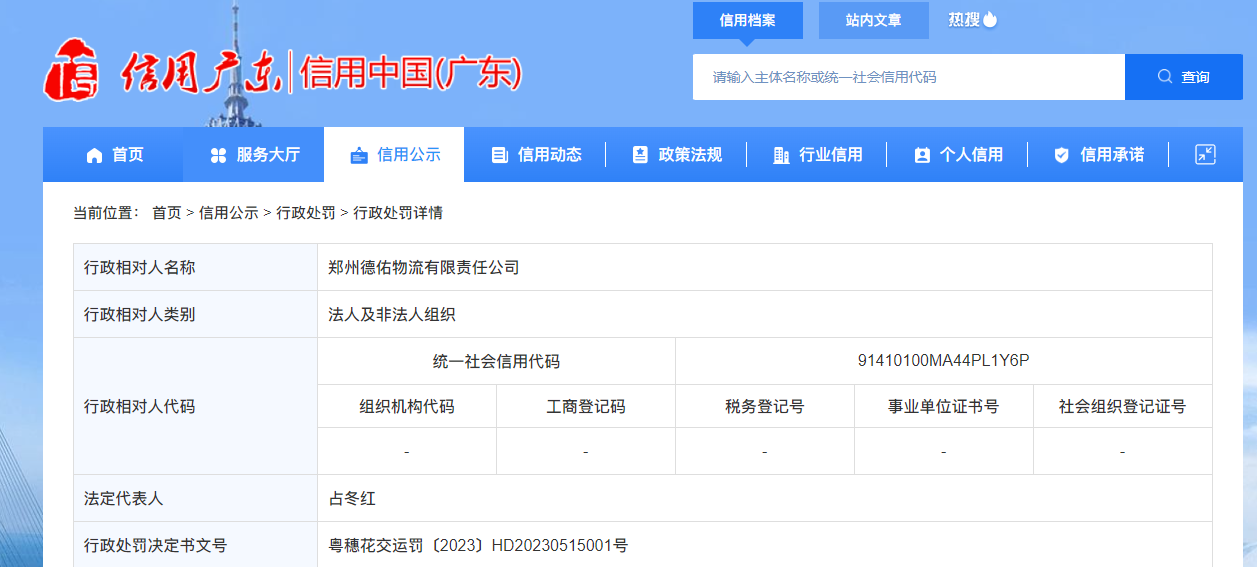
Task: Click 行政处罚详情 in the breadcrumb
Action: [x=398, y=213]
